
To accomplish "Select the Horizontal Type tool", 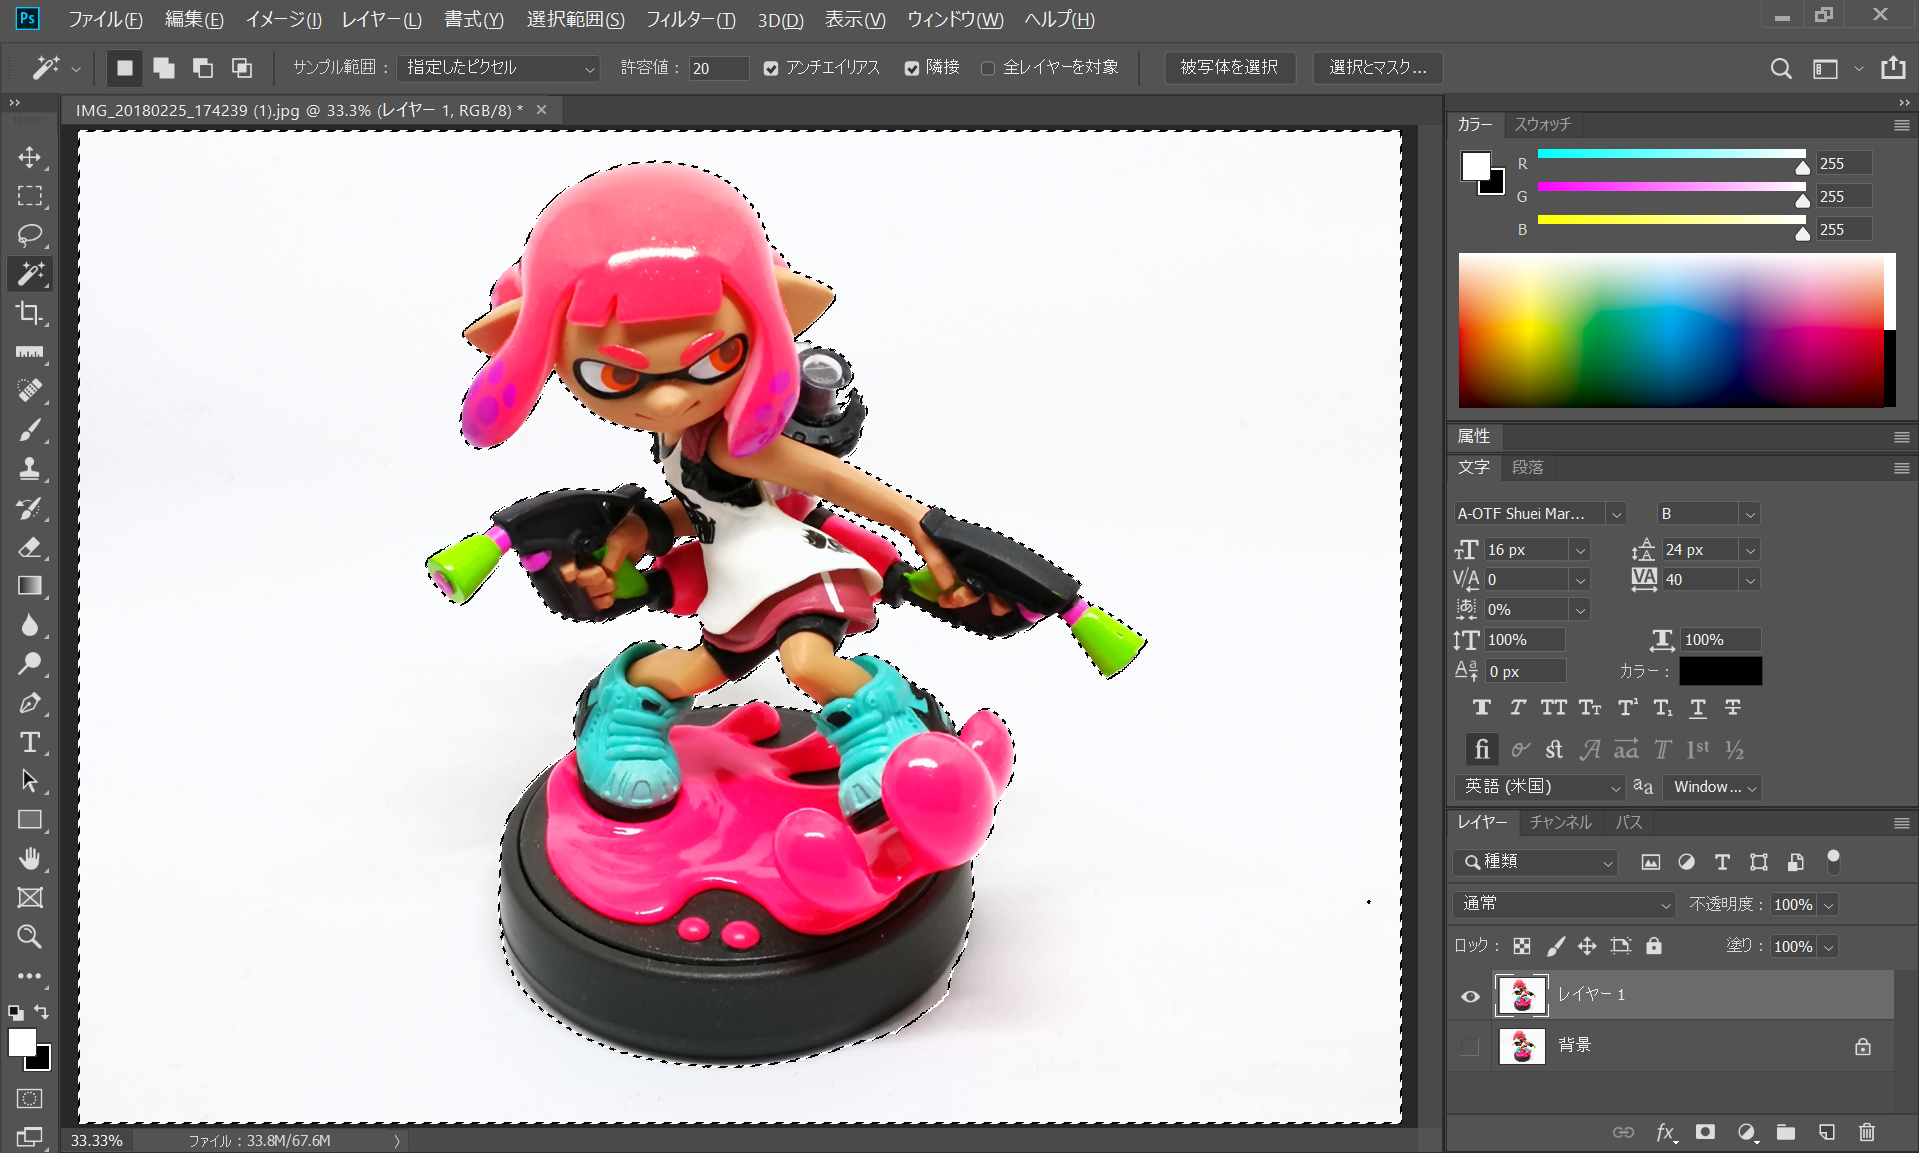I will point(30,742).
